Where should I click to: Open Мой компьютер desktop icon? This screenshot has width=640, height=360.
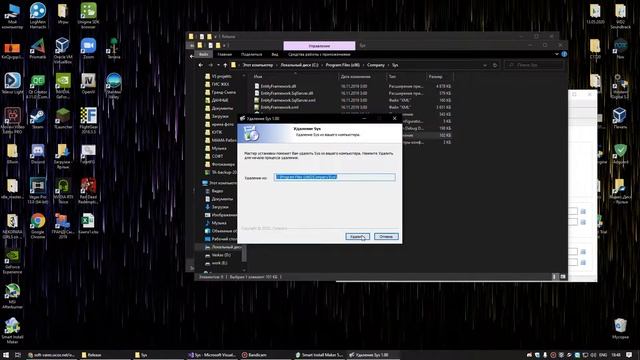click(x=12, y=16)
